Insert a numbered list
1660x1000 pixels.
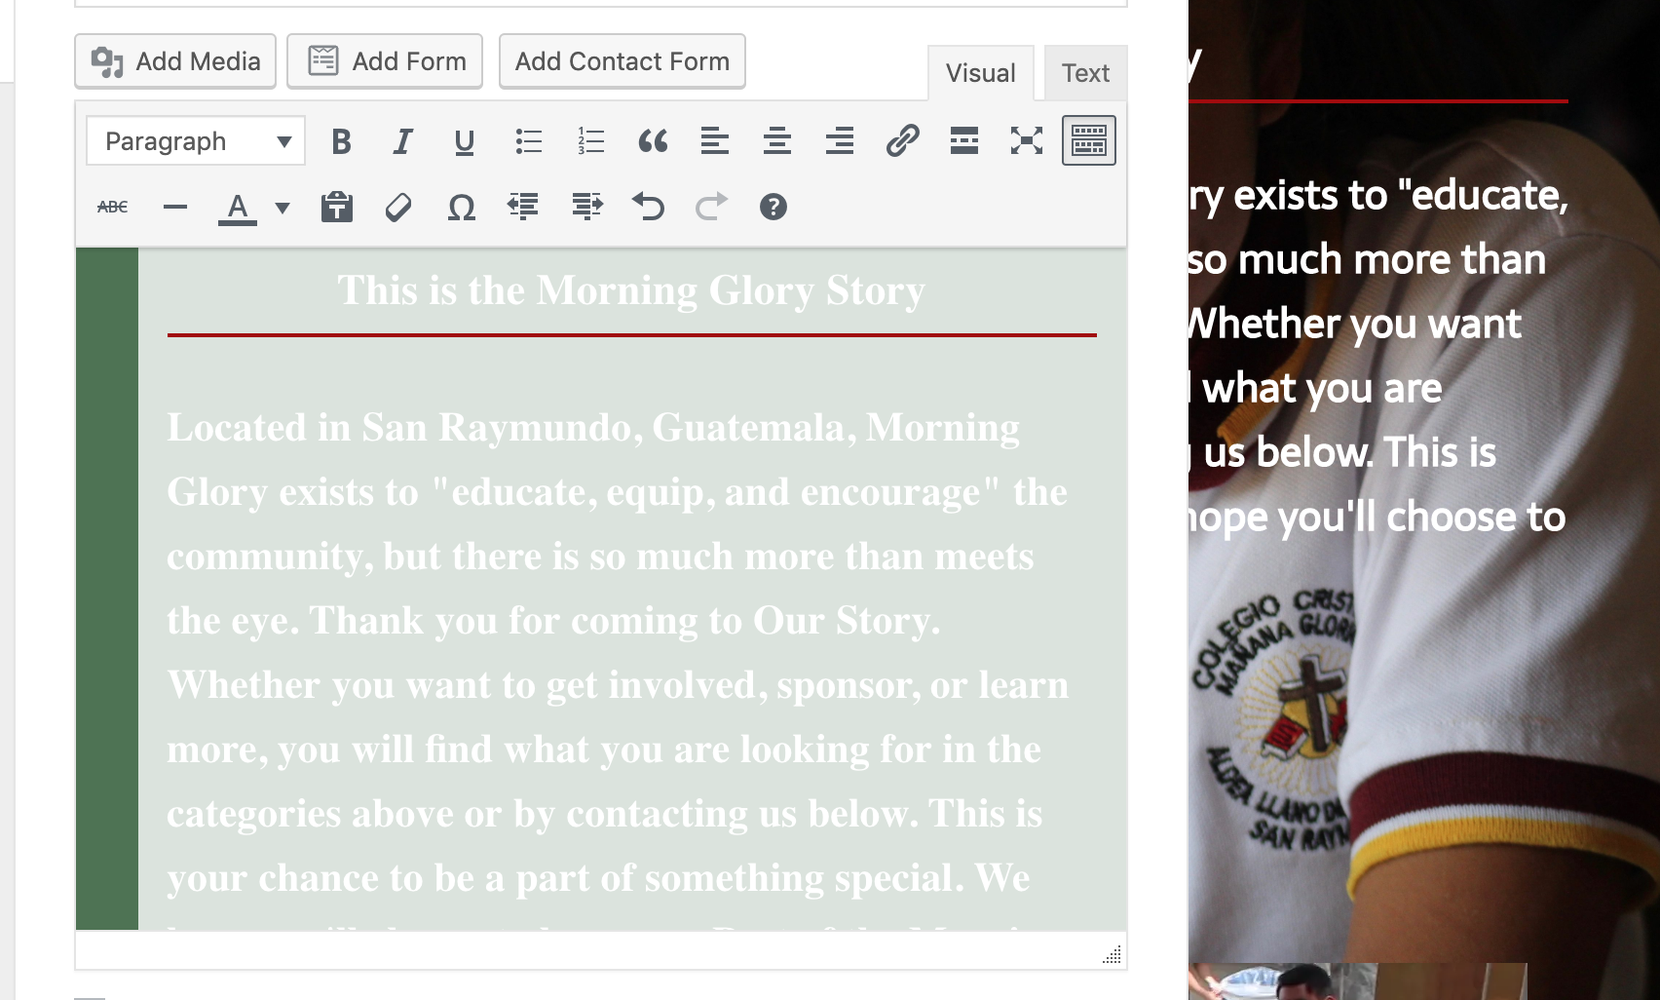(590, 141)
